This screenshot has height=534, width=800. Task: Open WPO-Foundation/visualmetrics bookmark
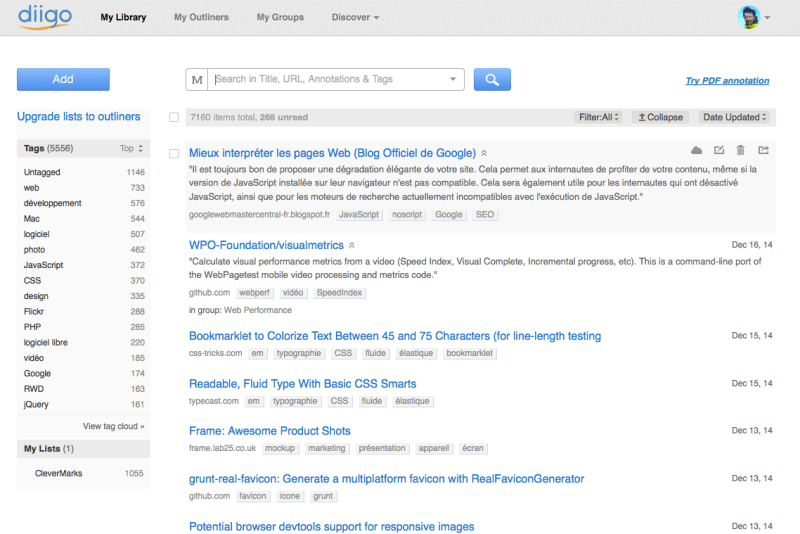266,245
